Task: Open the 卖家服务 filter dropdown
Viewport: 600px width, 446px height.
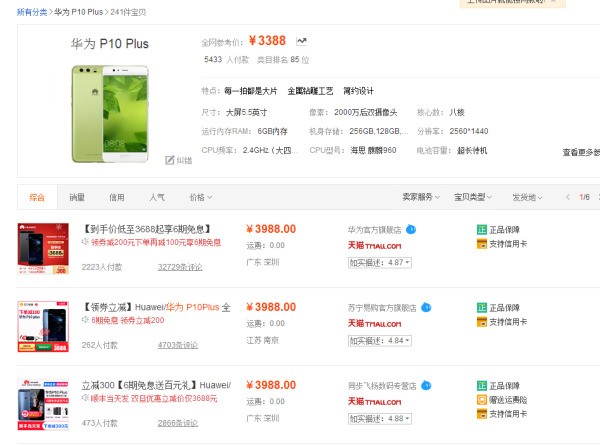Action: pos(421,197)
